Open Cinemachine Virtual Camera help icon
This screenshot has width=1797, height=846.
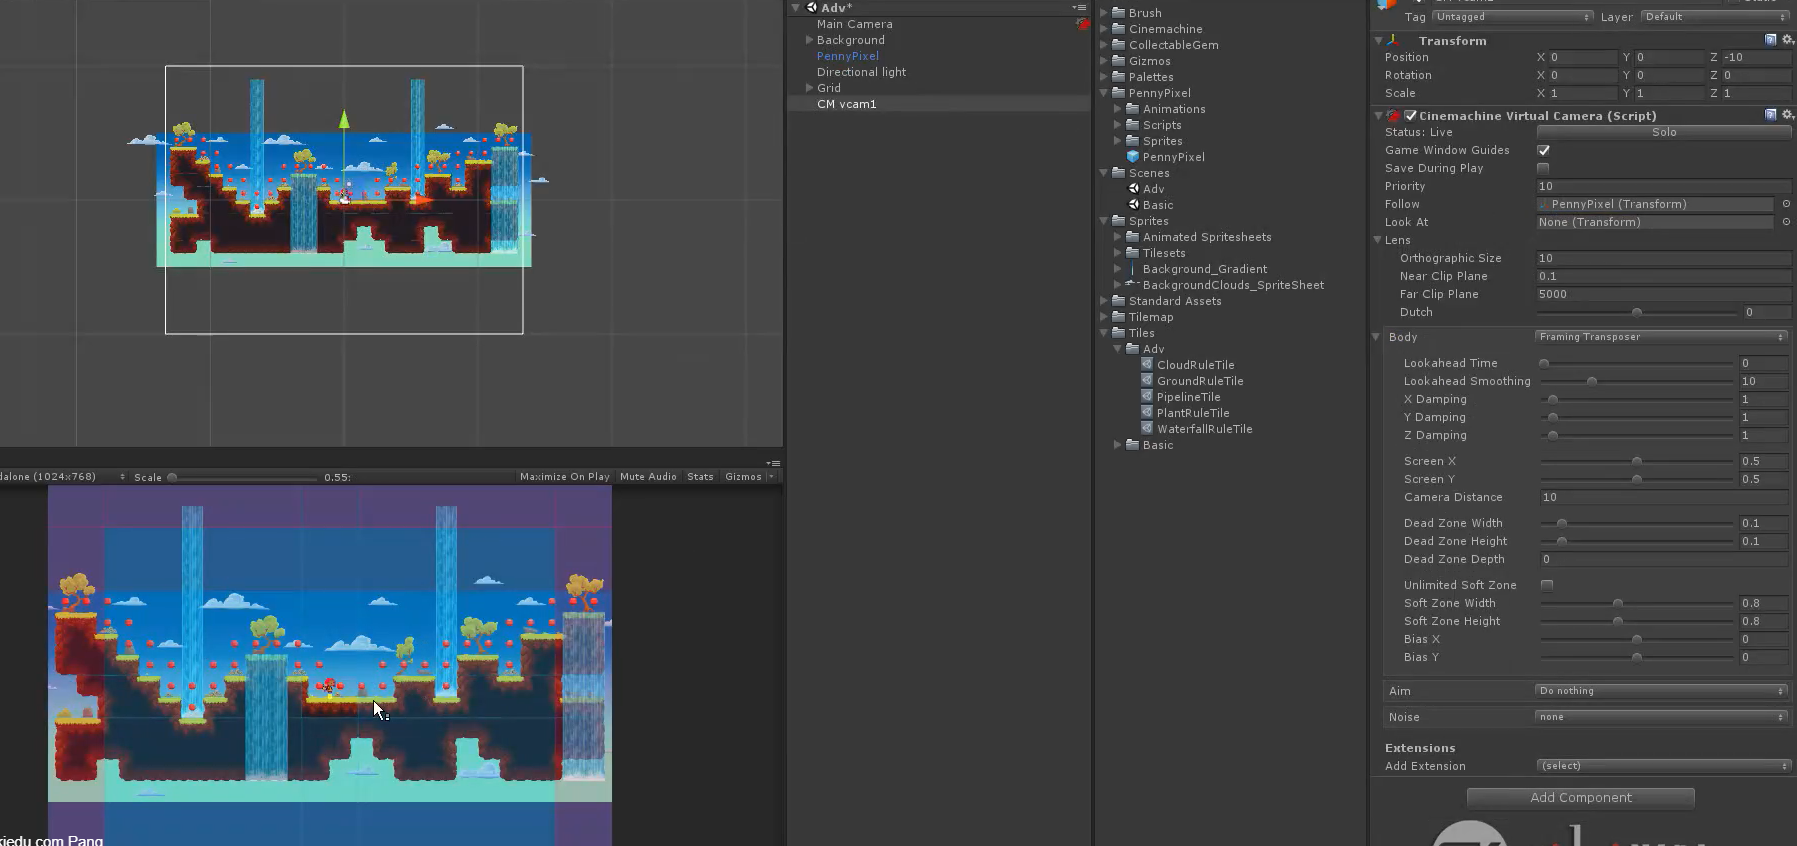tap(1771, 115)
